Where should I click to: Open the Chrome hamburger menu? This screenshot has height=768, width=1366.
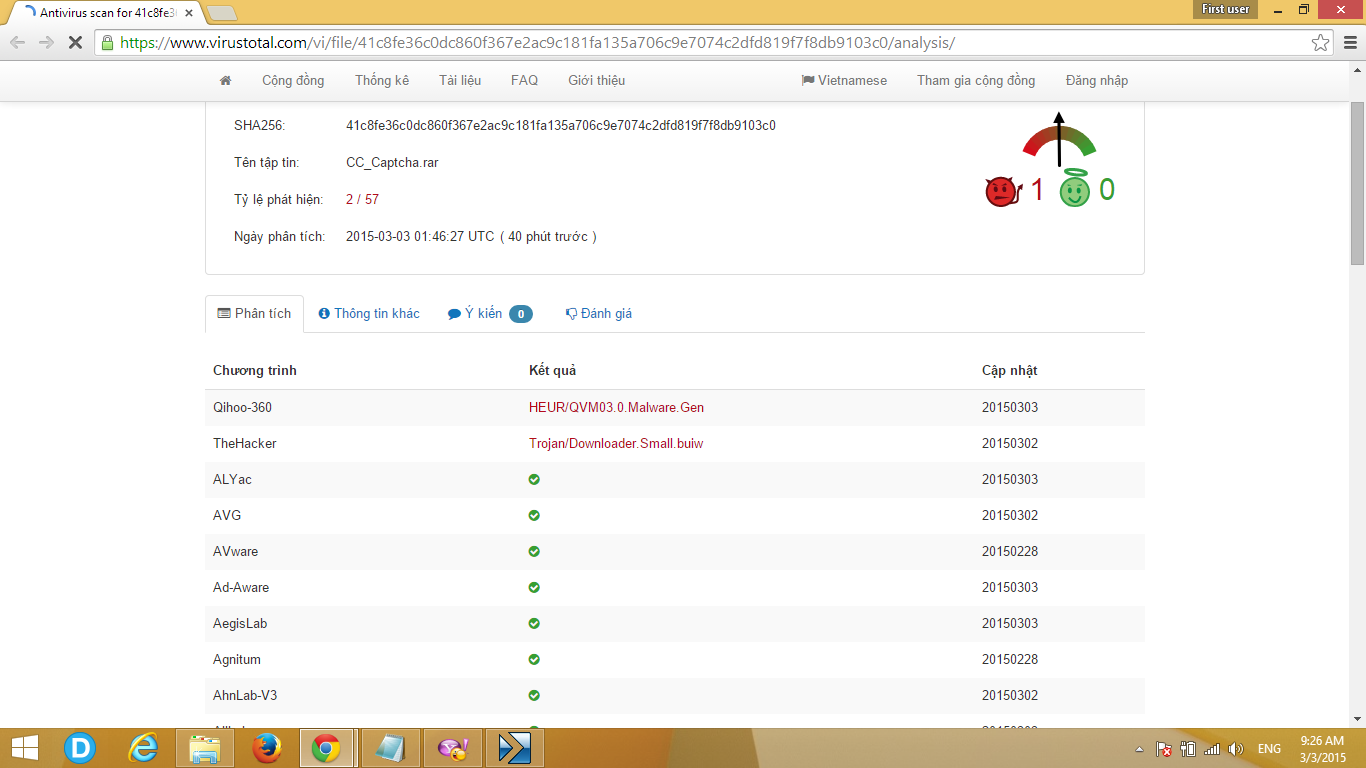point(1350,42)
